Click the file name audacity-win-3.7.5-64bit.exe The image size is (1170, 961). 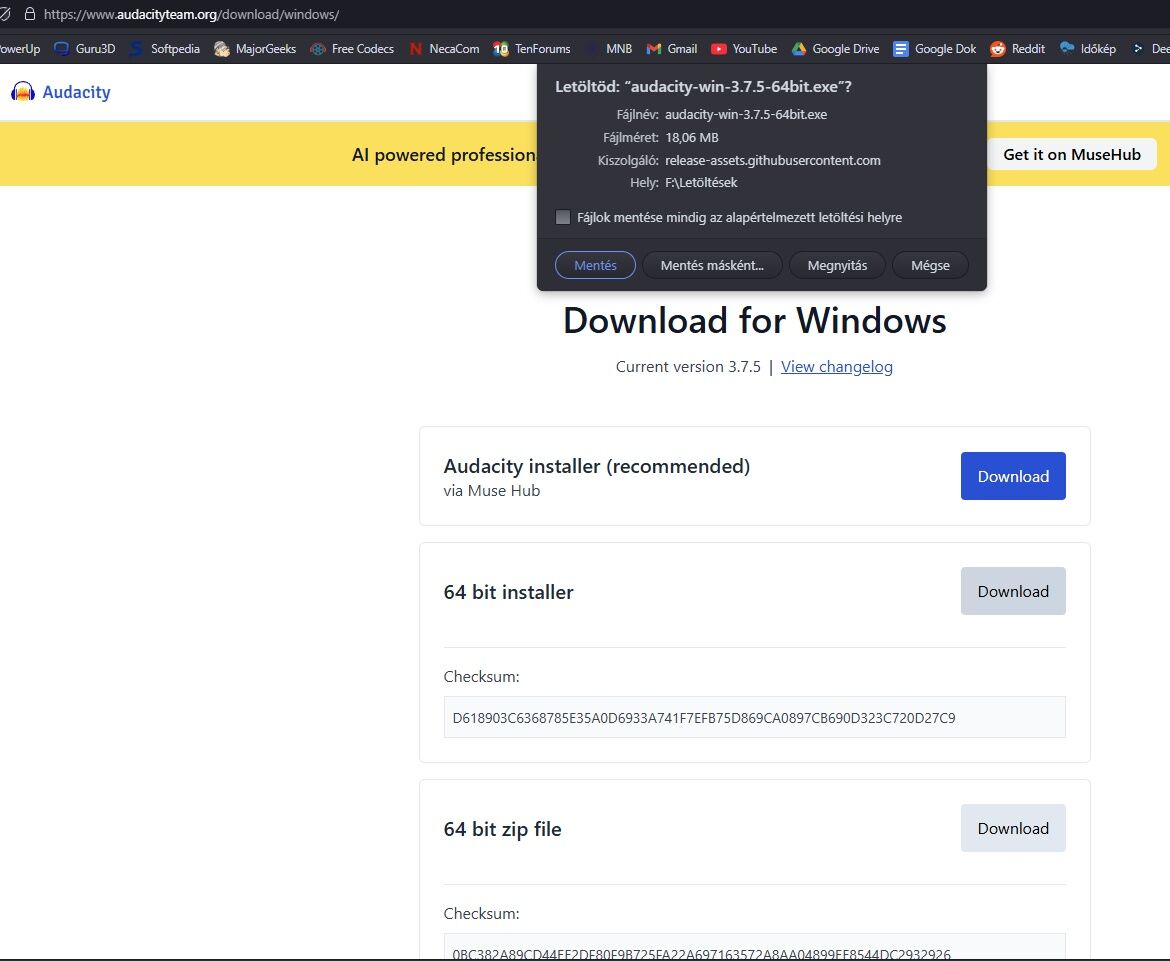tap(745, 114)
